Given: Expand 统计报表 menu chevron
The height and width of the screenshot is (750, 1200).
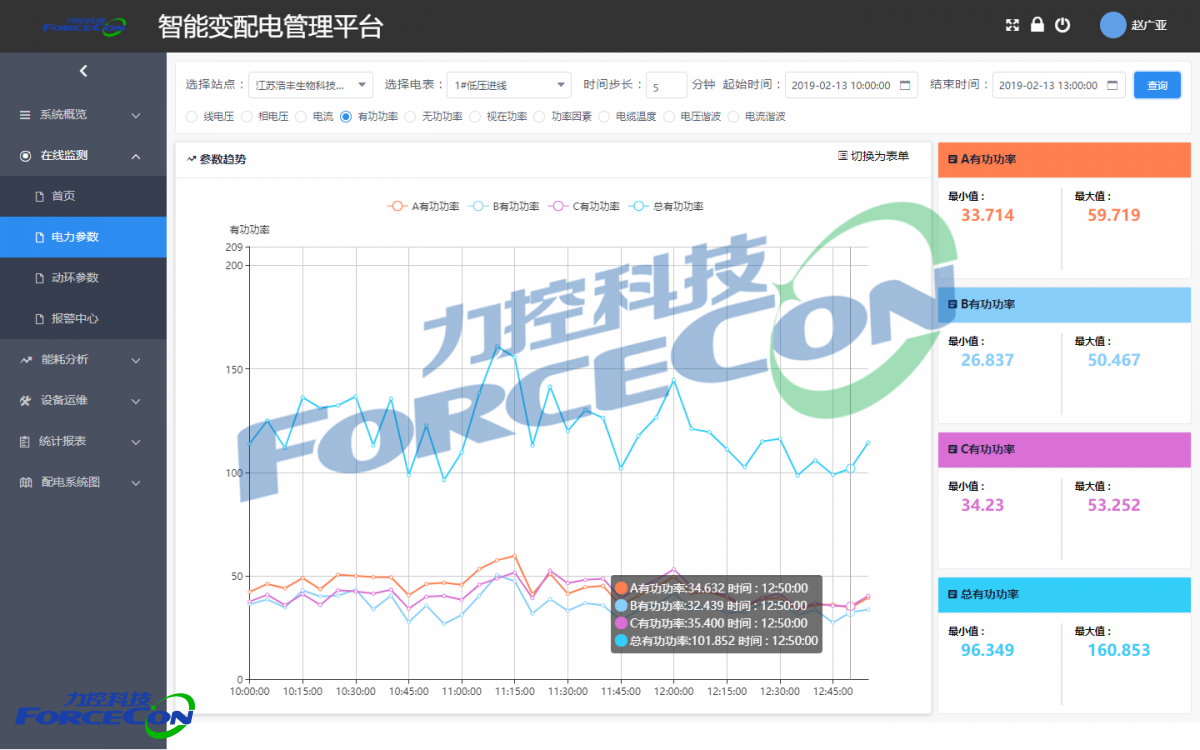Looking at the screenshot, I should (136, 441).
